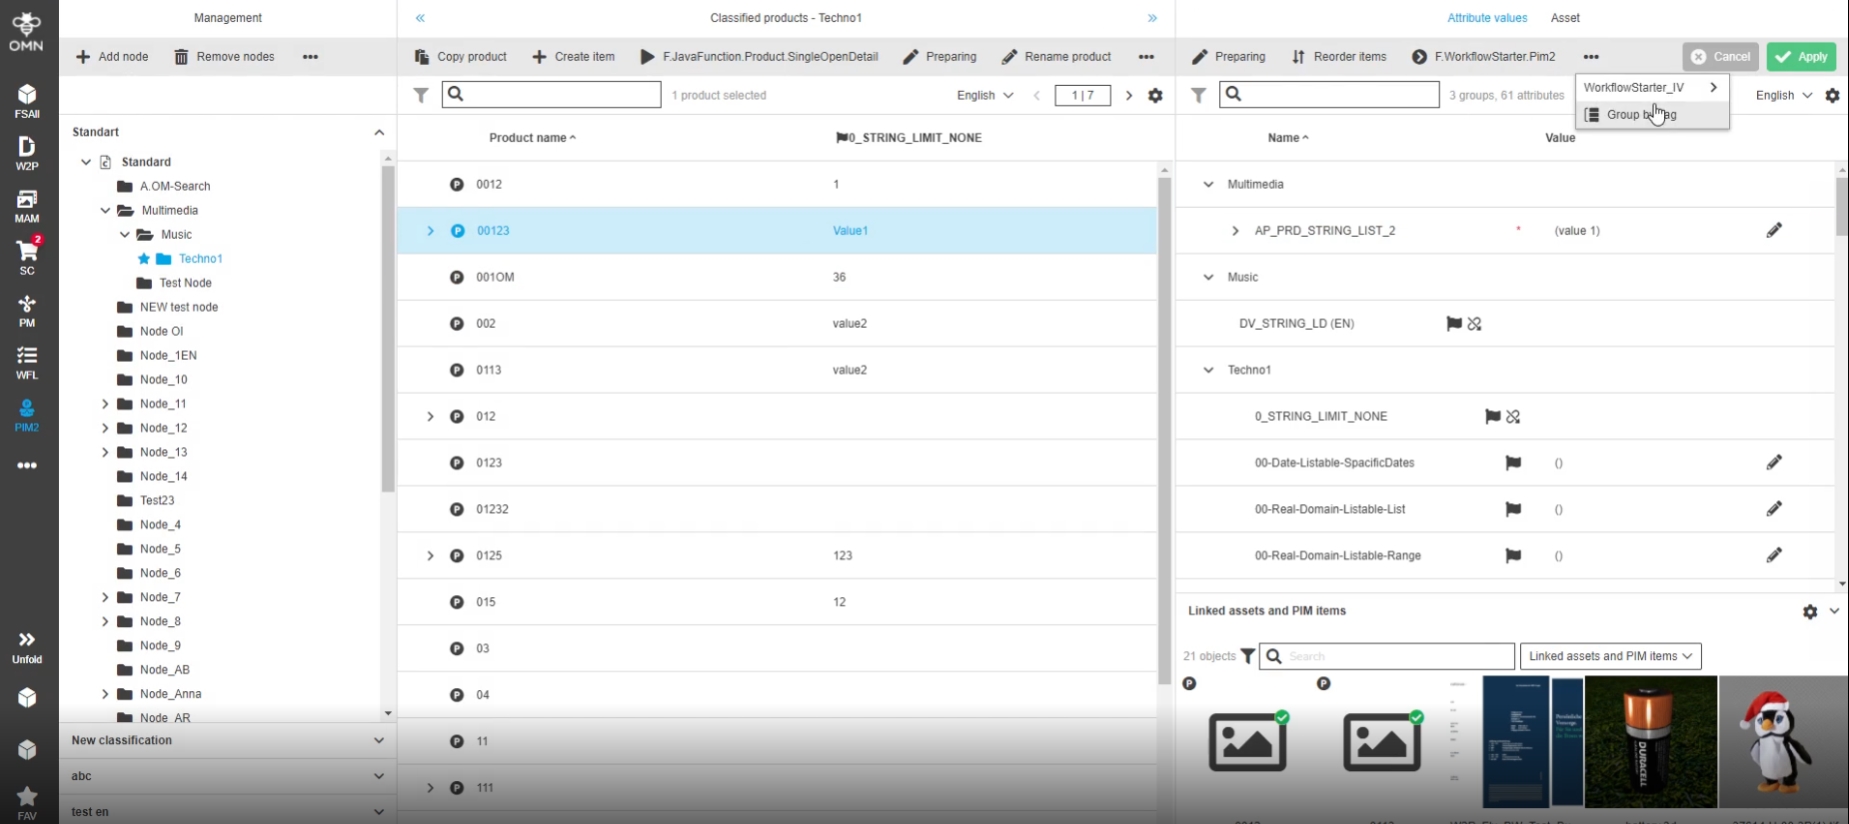Click the attribute list vertical scrollbar
Viewport: 1849px width, 824px height.
[1842, 206]
